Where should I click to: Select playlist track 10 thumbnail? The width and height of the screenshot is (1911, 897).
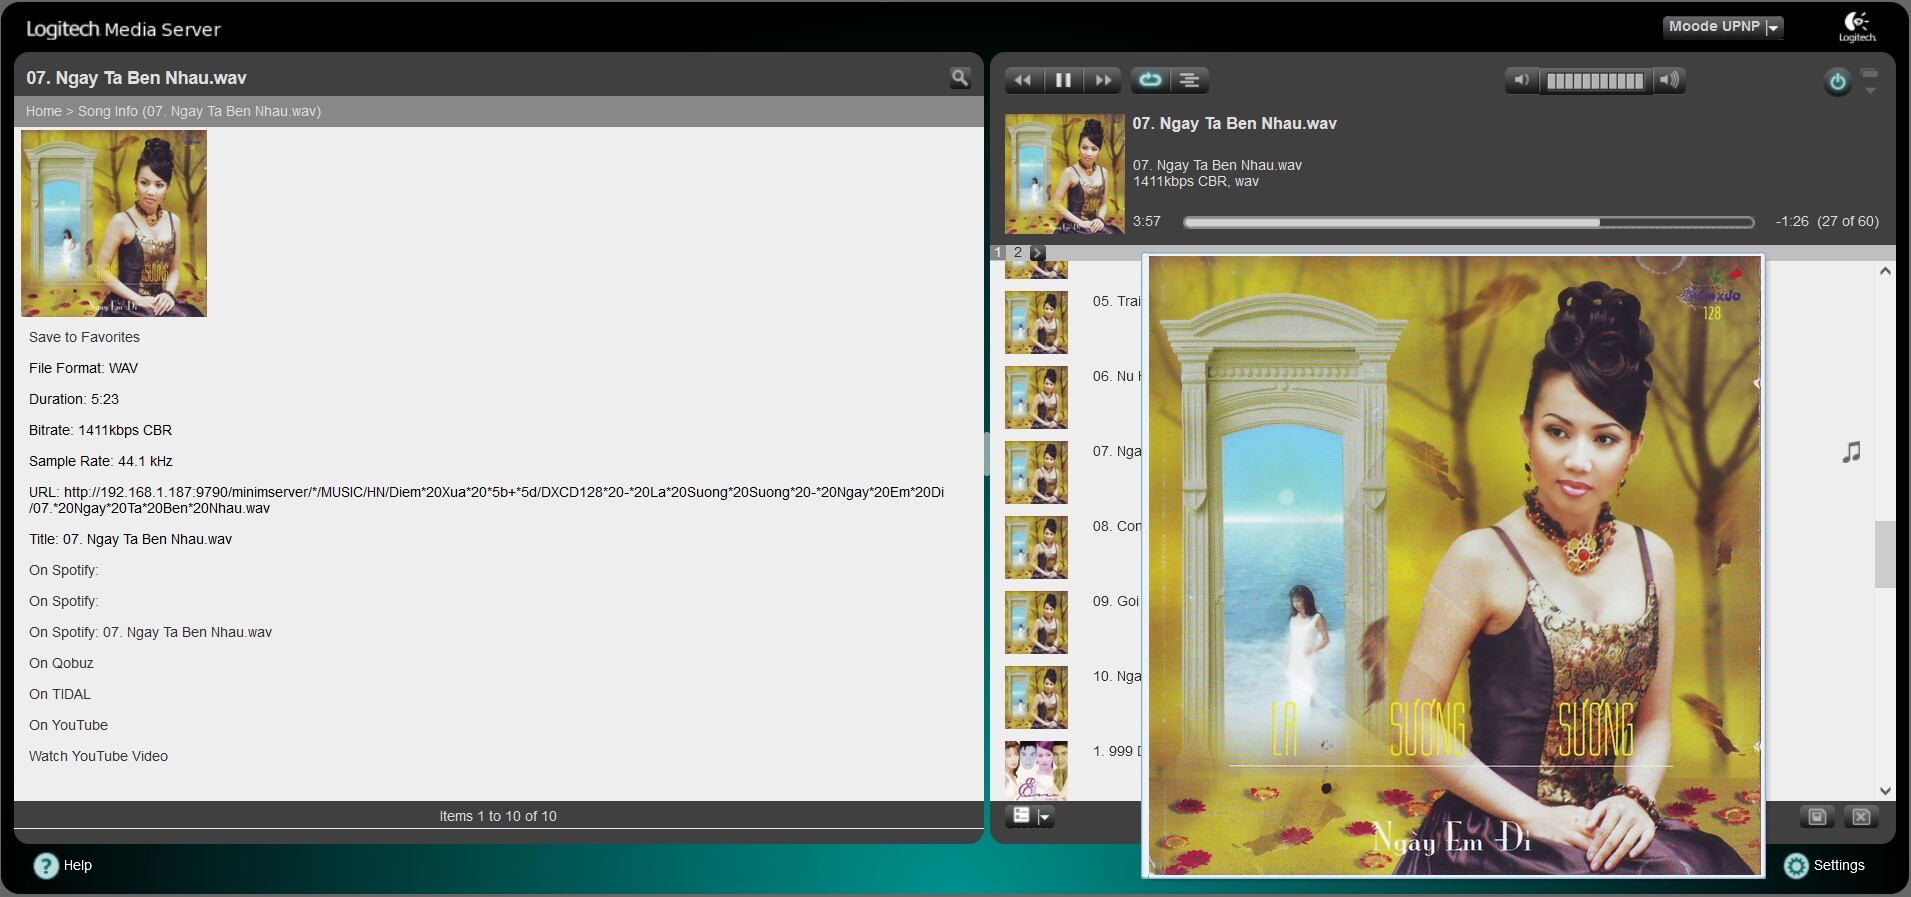point(1036,697)
